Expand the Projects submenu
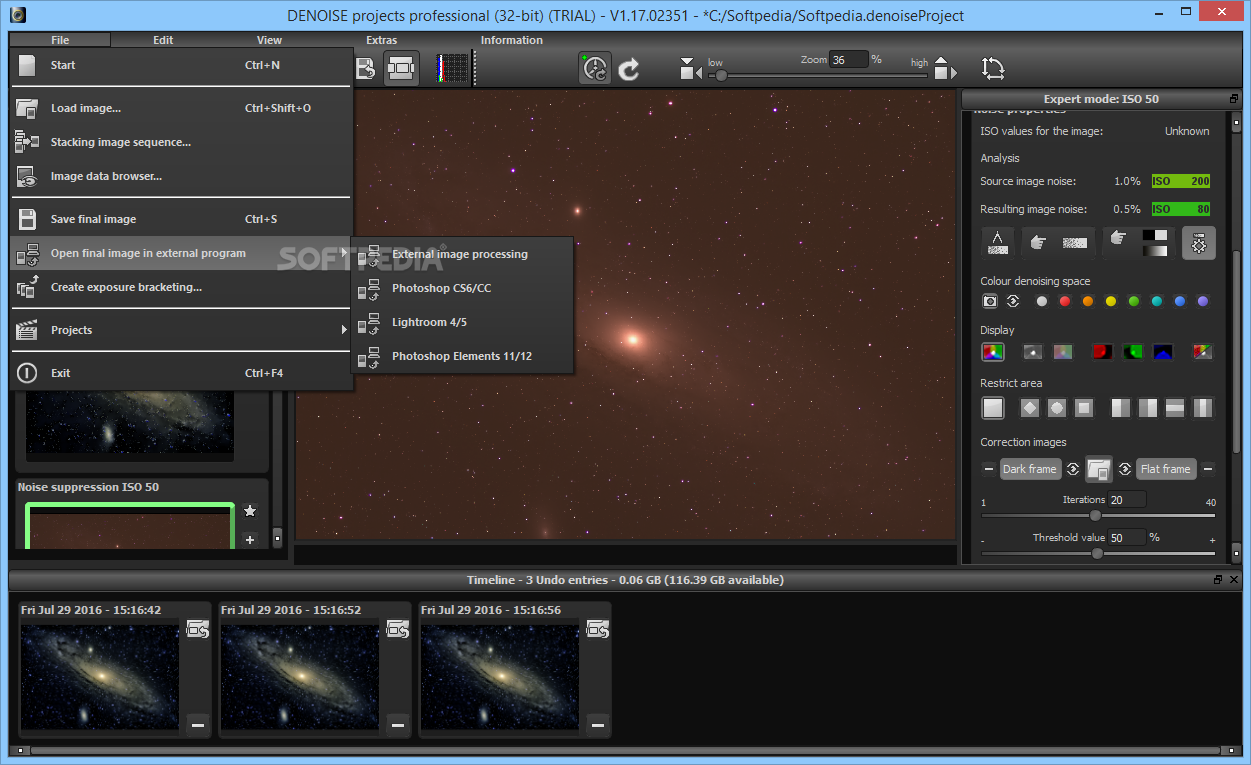Screen dimensions: 1251x765 point(181,330)
